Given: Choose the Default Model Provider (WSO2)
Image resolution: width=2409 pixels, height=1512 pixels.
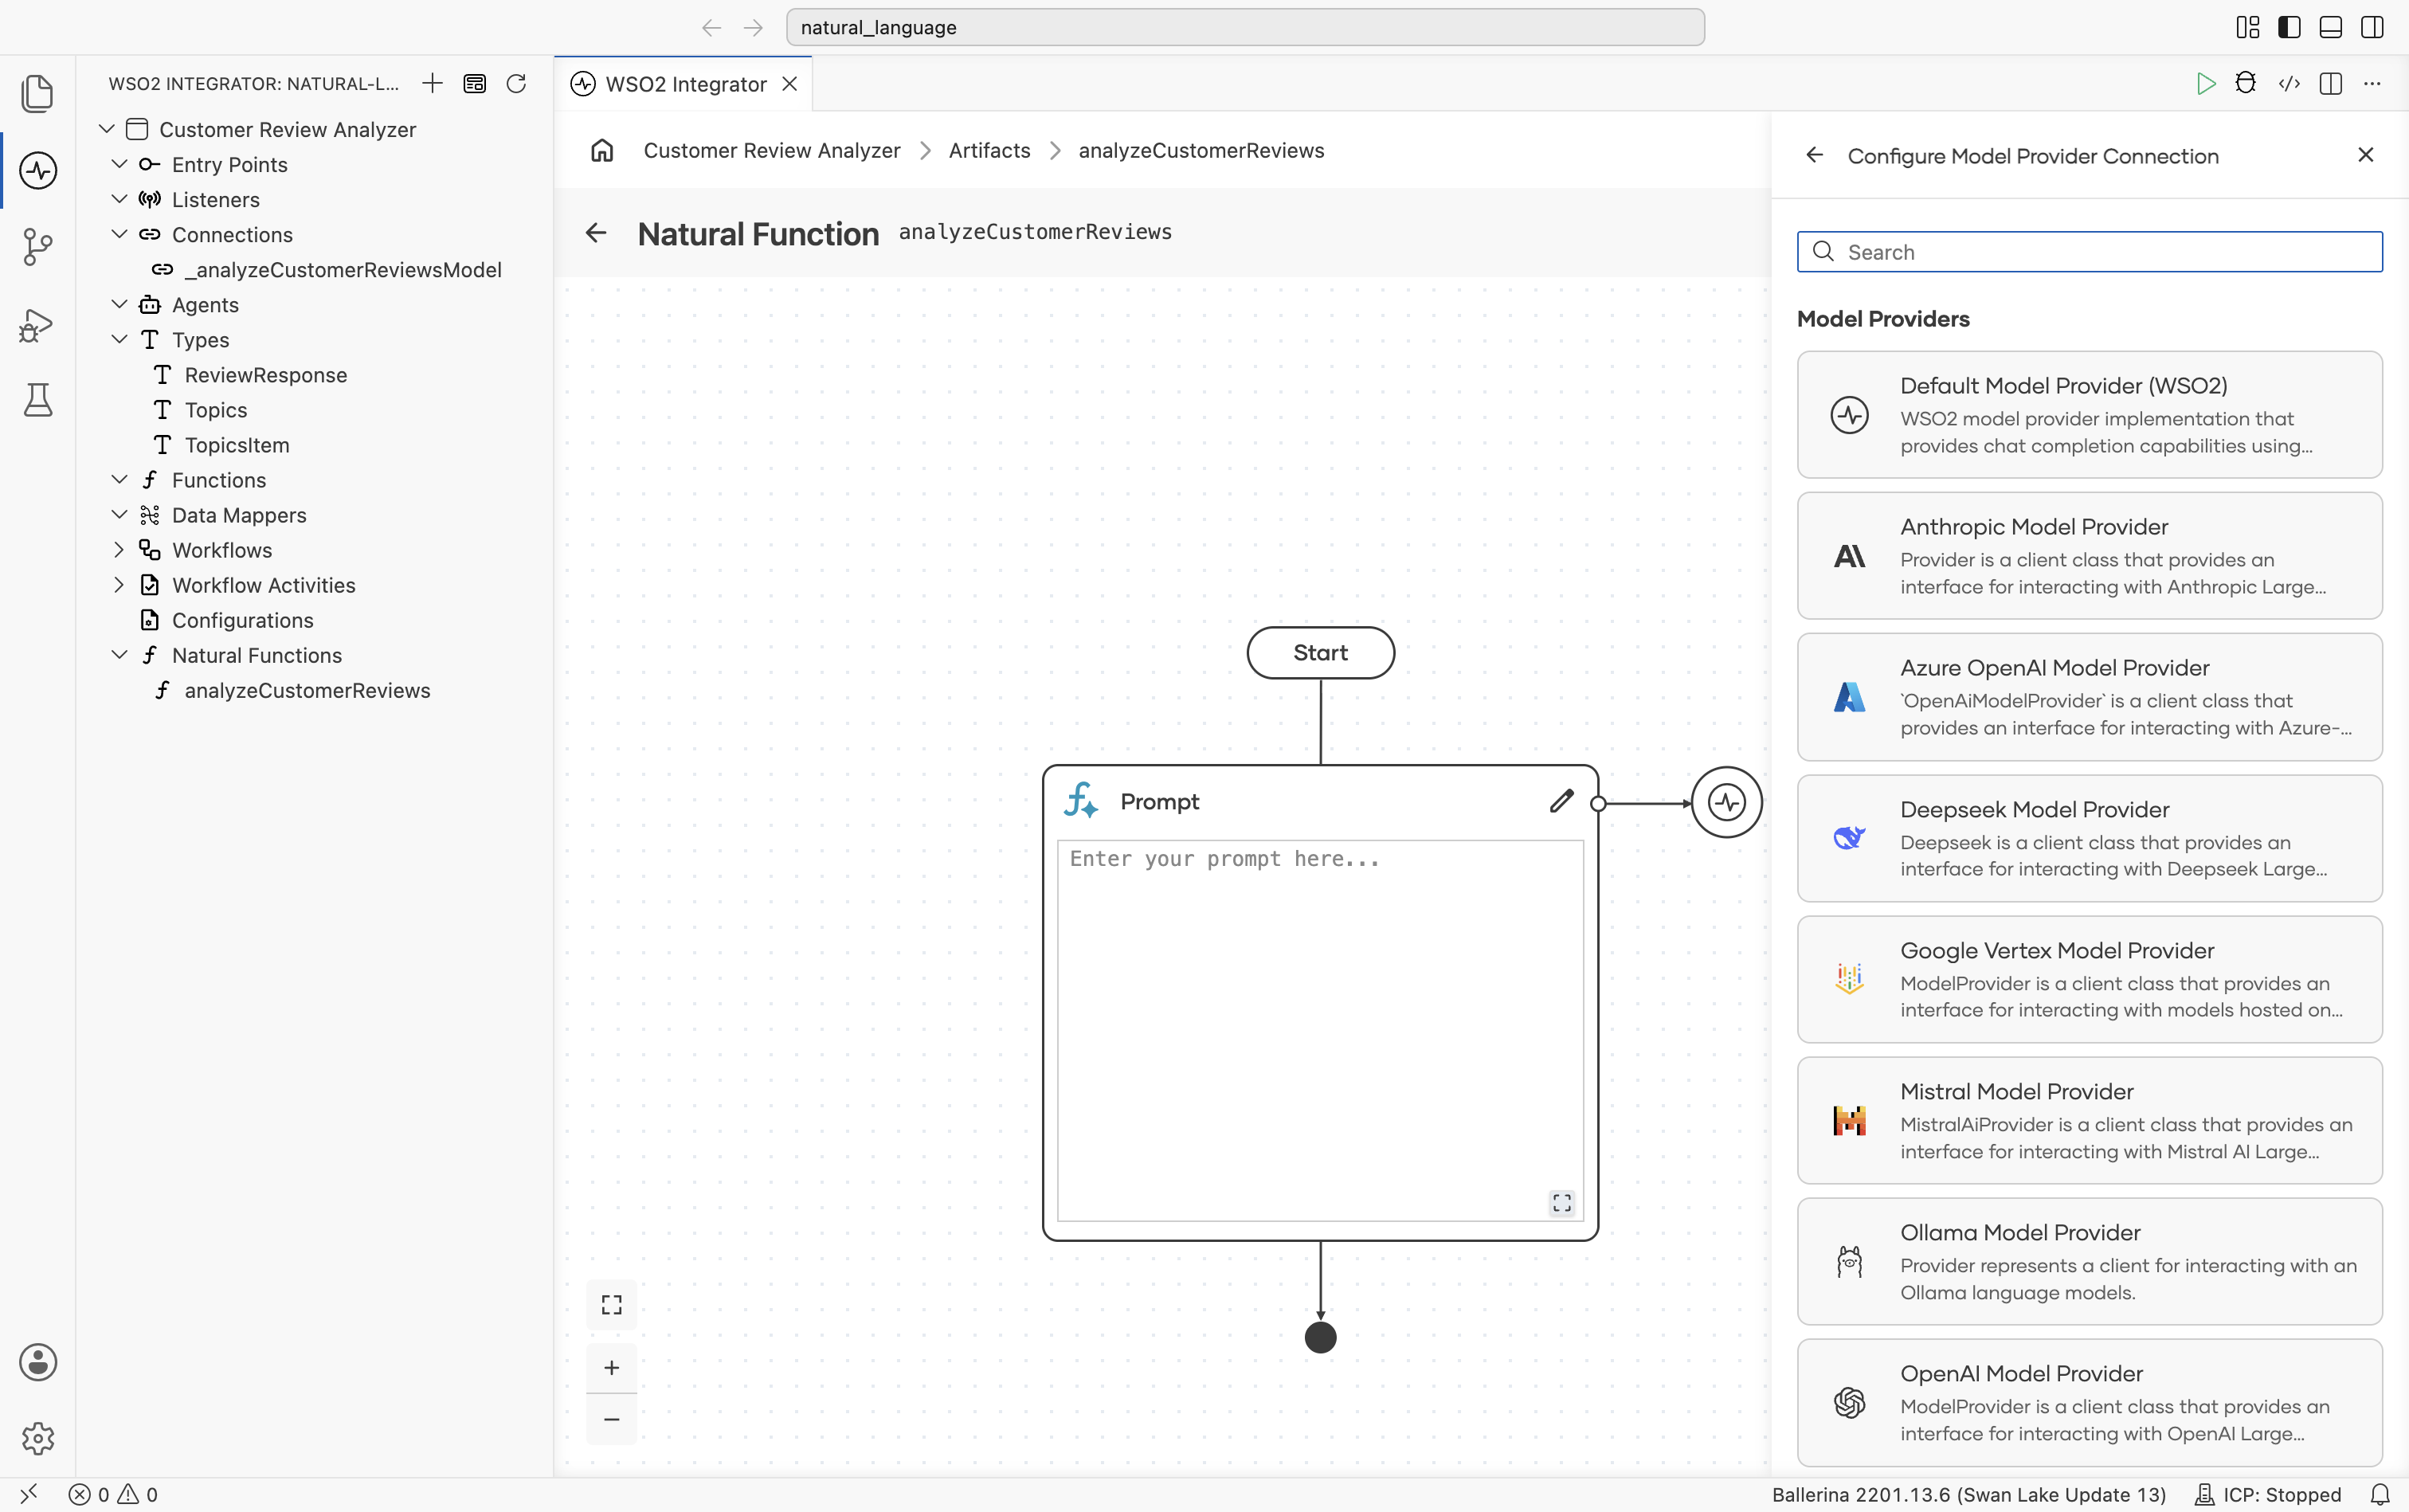Looking at the screenshot, I should coord(2089,414).
